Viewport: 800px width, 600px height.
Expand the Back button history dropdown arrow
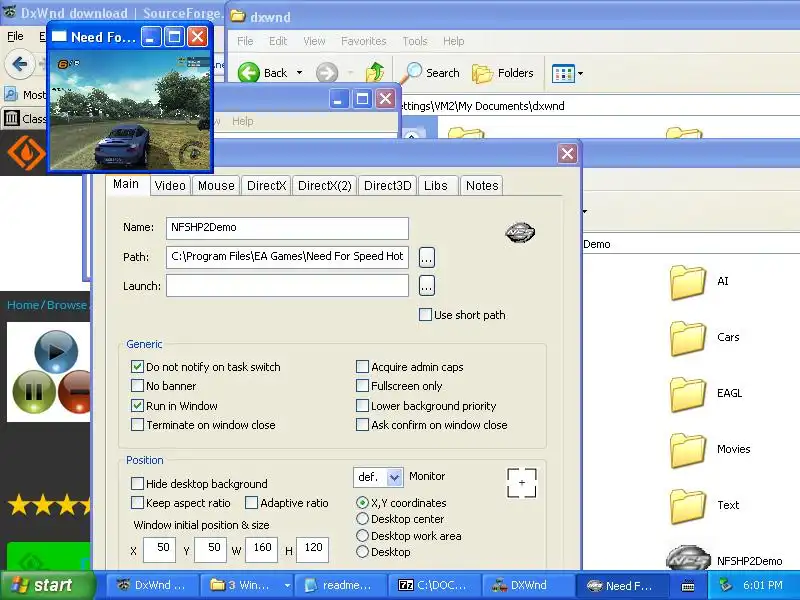click(x=299, y=73)
